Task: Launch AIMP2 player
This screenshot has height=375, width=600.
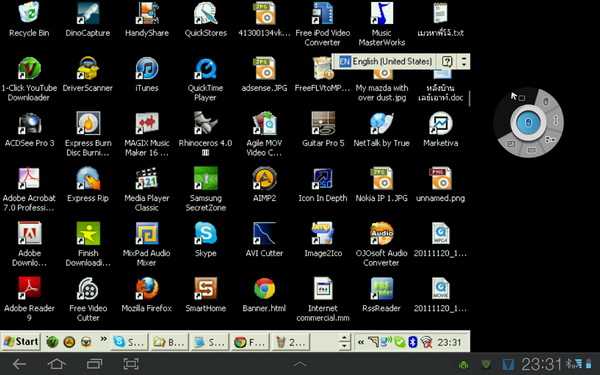Action: tap(264, 184)
